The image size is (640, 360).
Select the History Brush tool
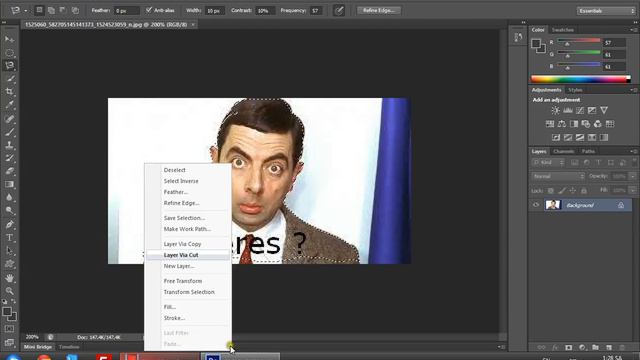pyautogui.click(x=9, y=158)
